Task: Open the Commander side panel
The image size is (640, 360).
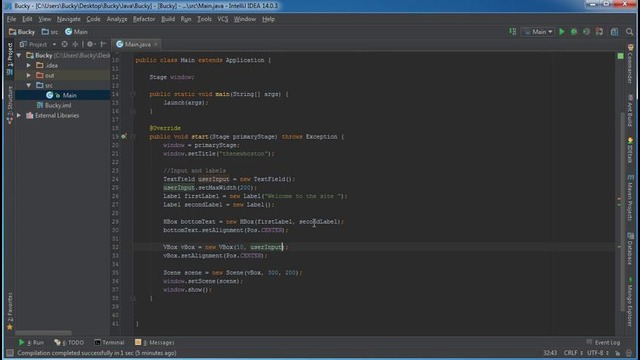Action: 630,63
